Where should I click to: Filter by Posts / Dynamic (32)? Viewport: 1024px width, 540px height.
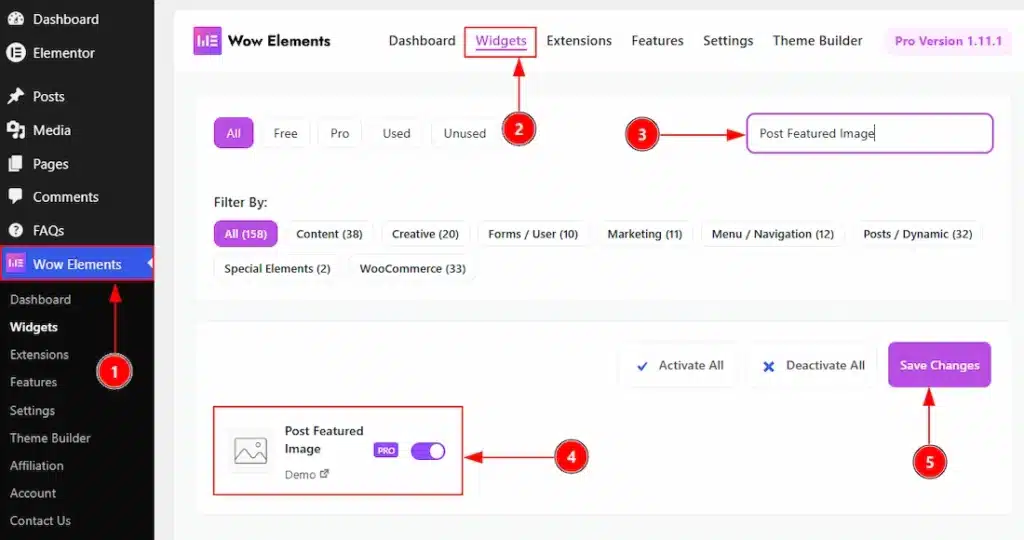pos(918,234)
